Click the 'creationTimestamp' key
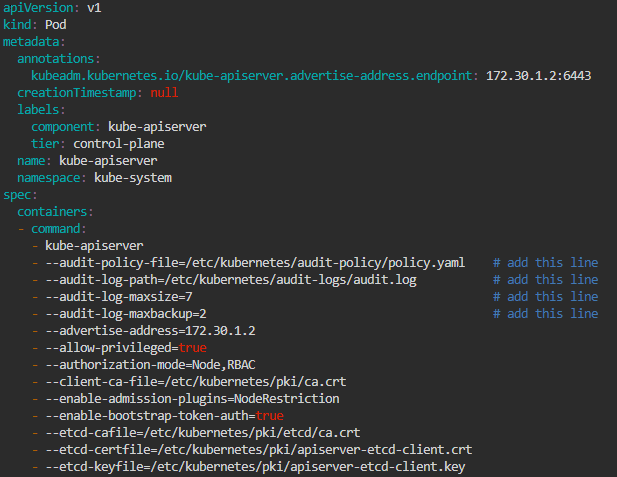 tap(77, 92)
